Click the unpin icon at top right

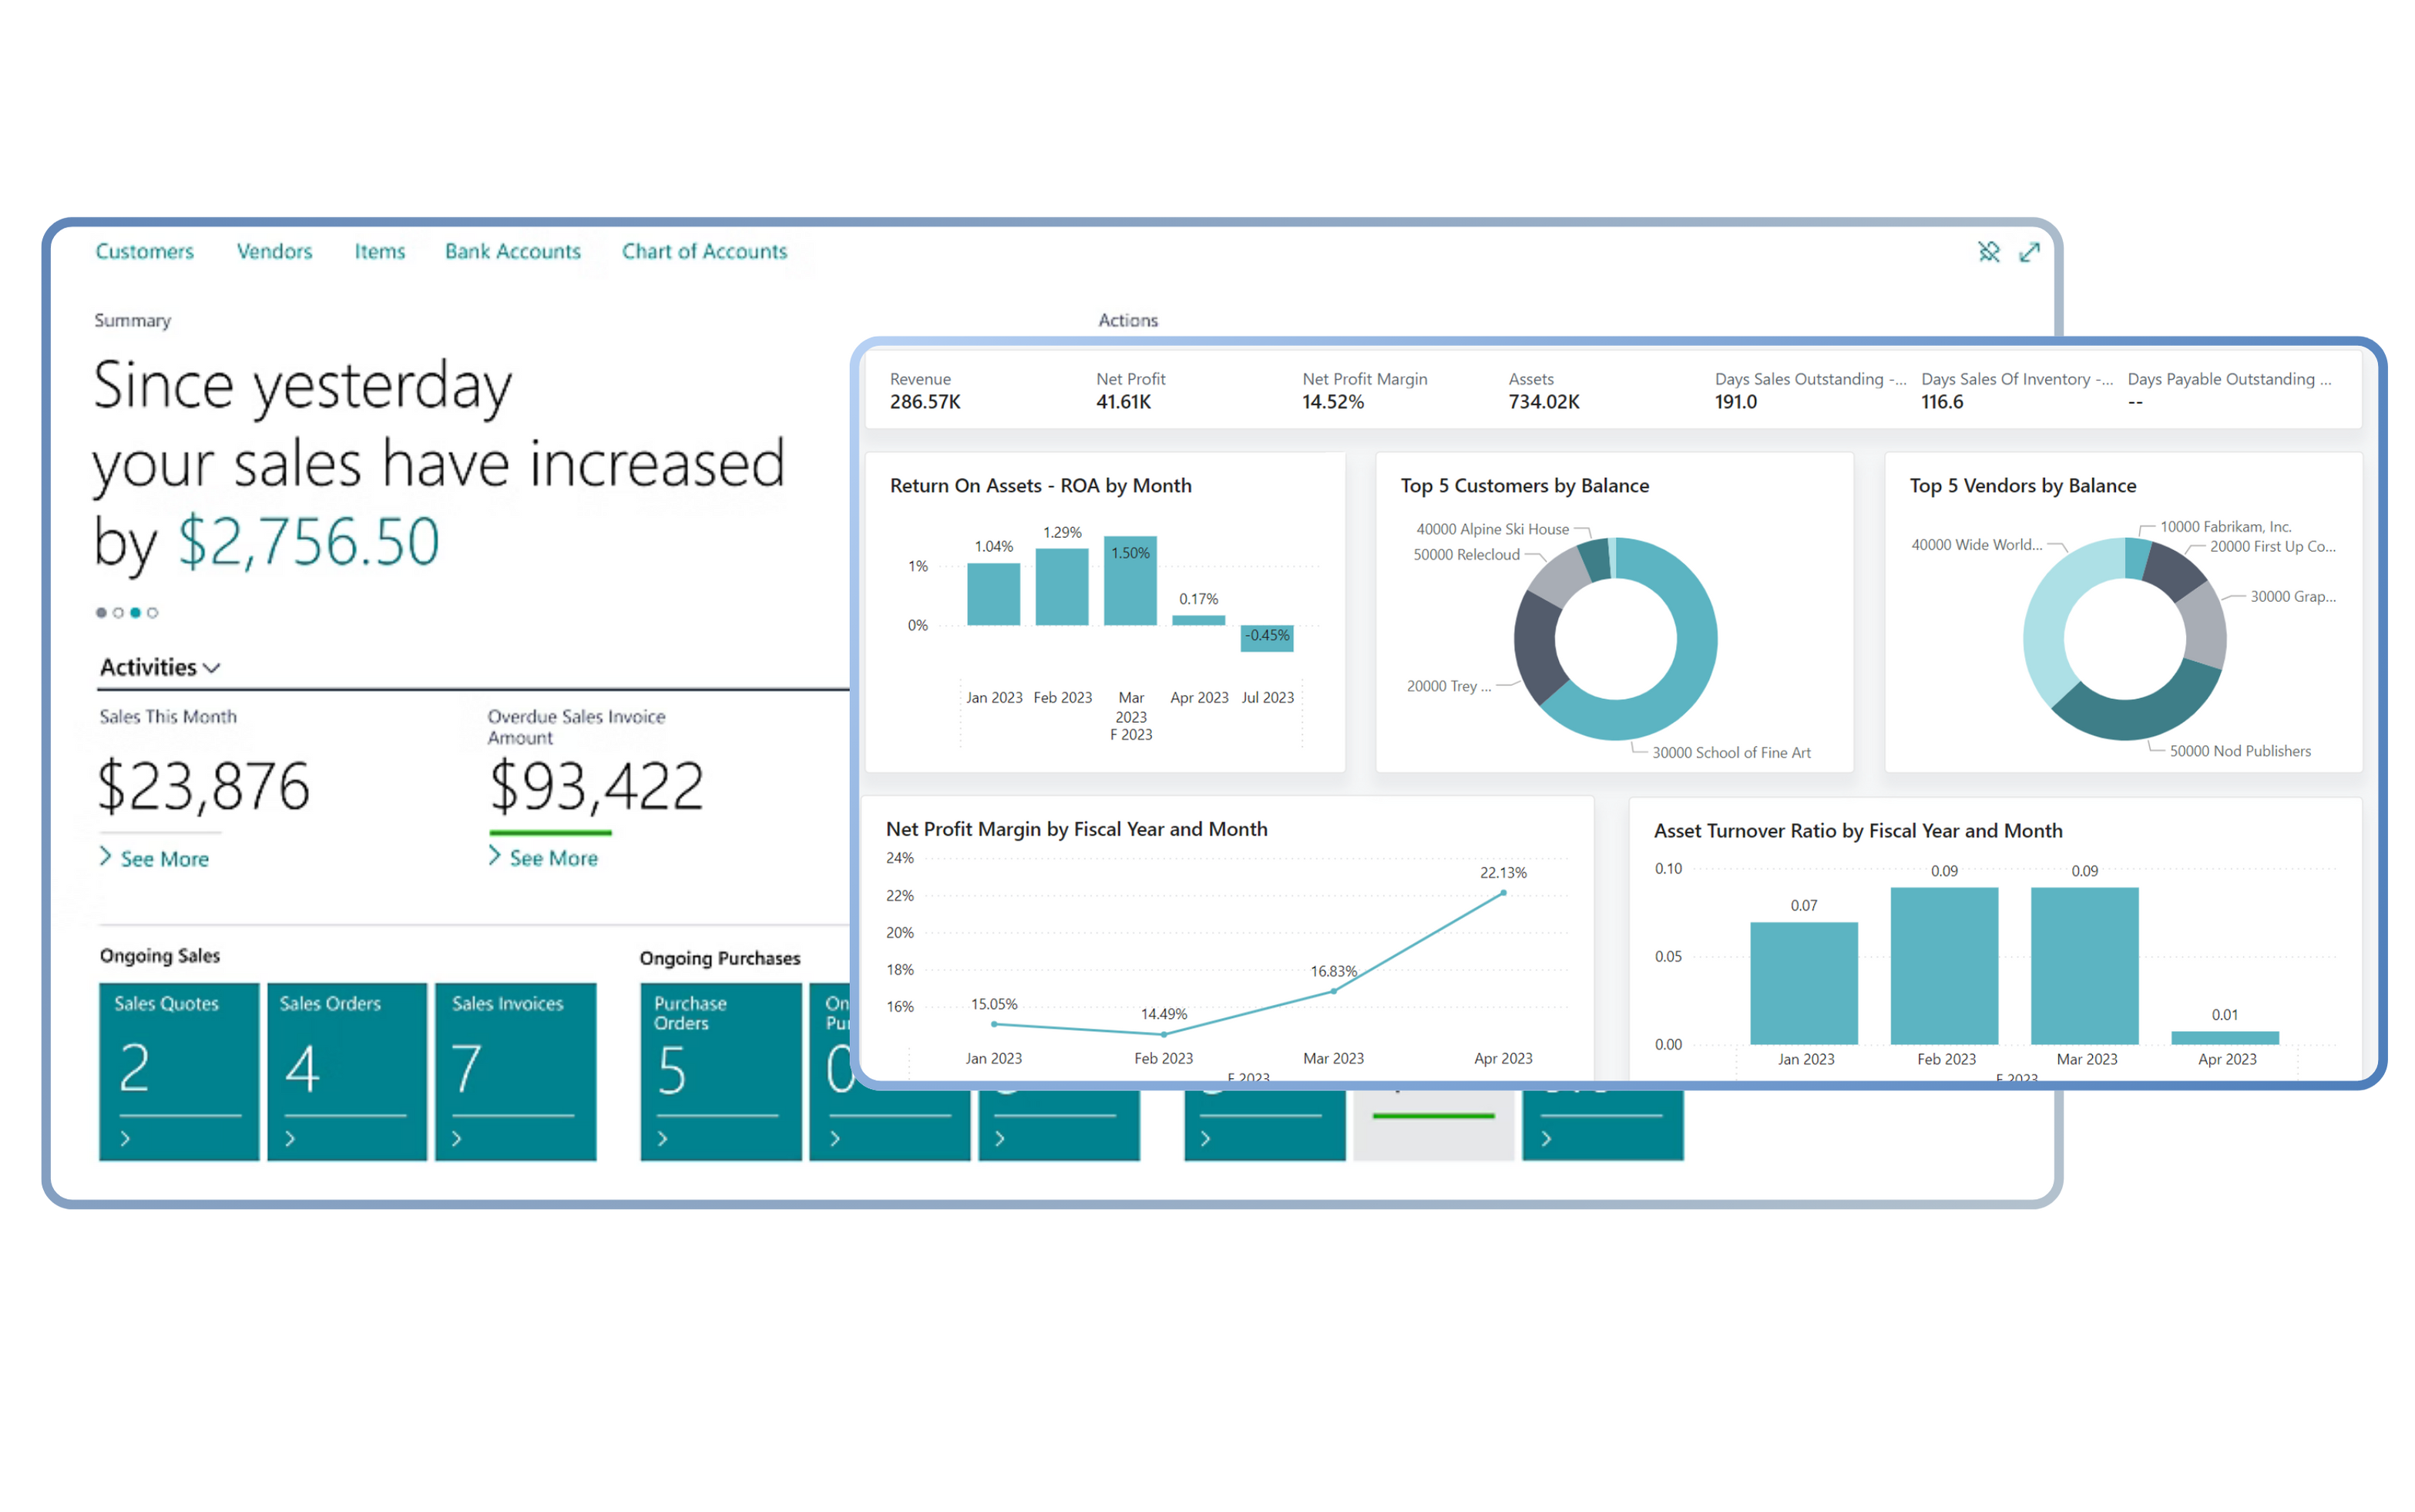coord(1988,252)
